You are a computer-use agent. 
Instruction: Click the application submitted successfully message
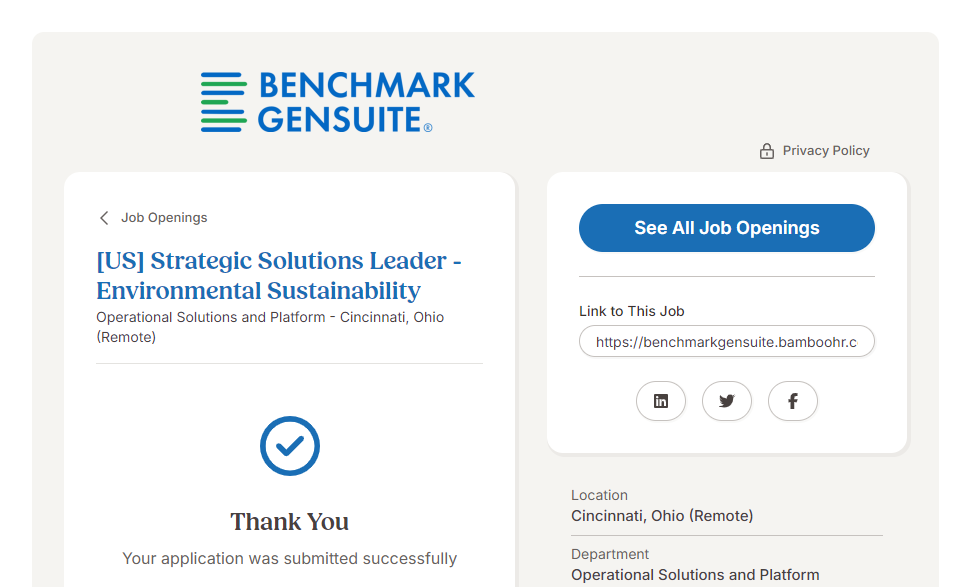click(290, 559)
